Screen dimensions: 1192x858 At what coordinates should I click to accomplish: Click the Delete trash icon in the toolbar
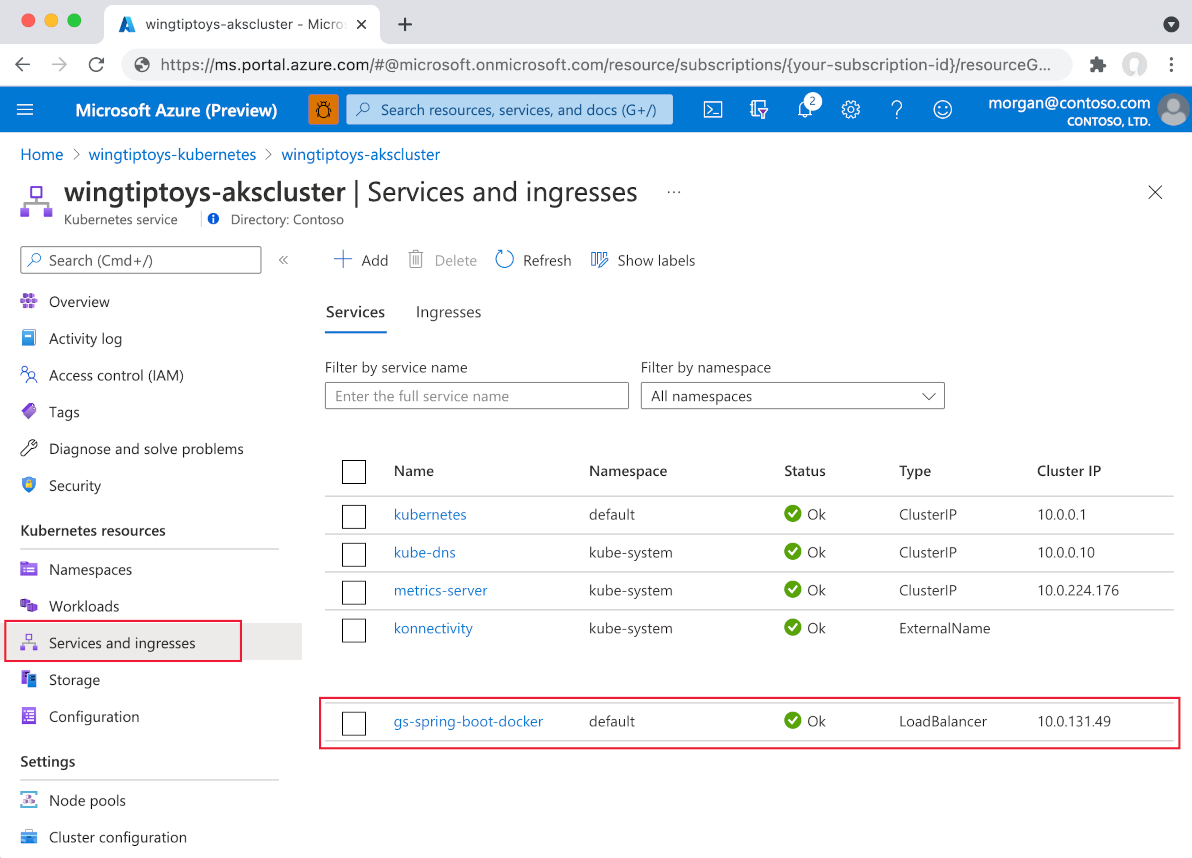pos(416,259)
